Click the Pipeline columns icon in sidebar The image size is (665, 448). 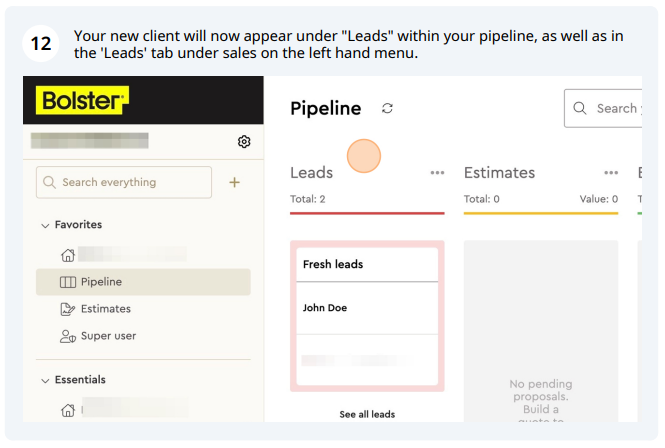68,282
